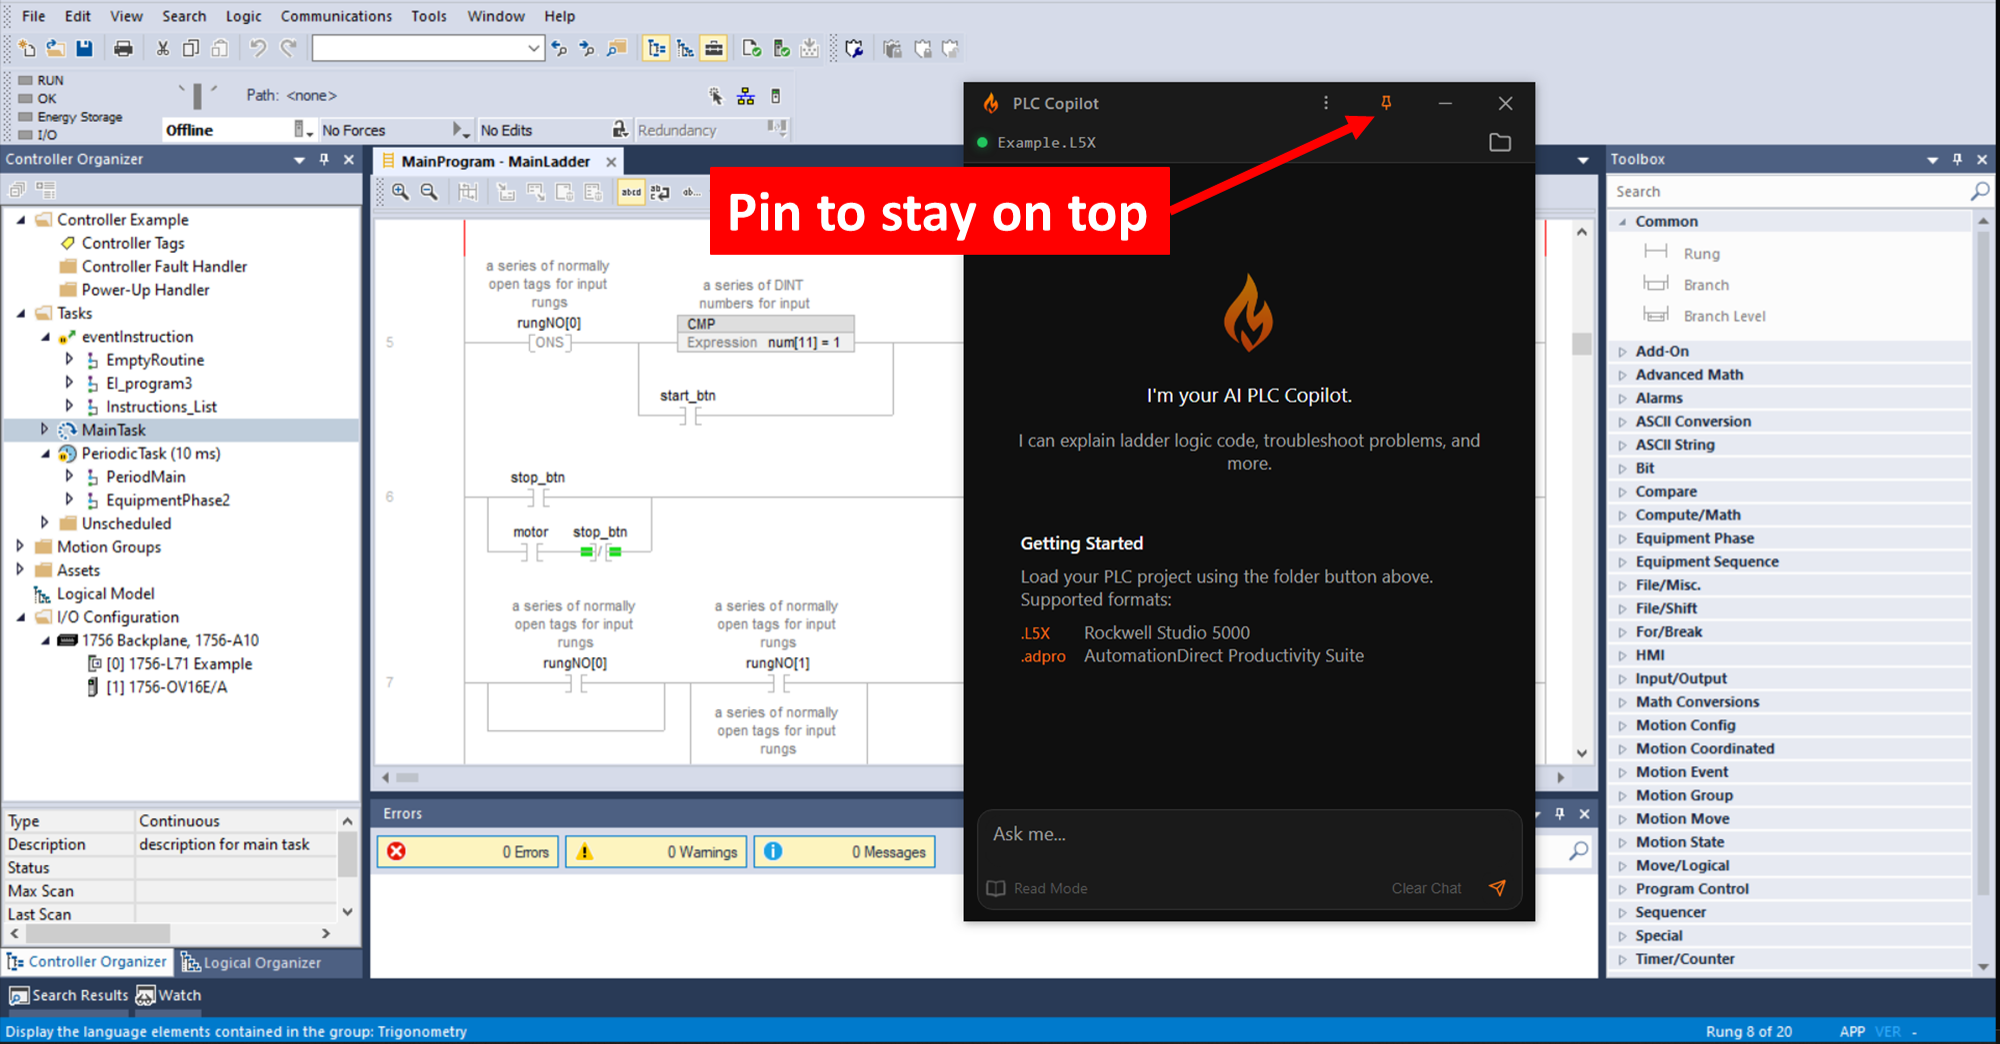
Task: Click the Clear Chat button
Action: pos(1426,888)
